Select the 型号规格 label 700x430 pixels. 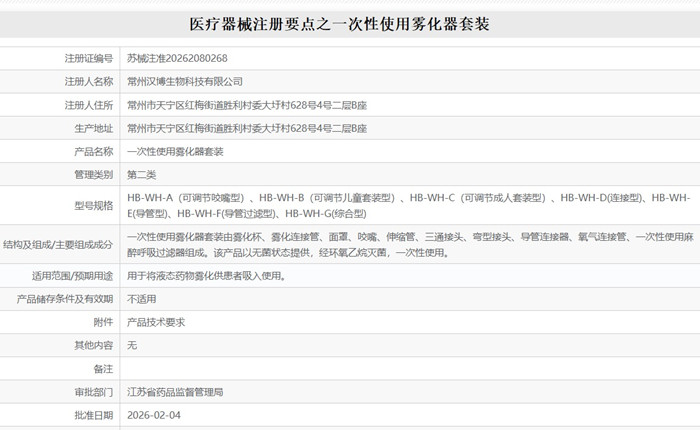point(94,206)
